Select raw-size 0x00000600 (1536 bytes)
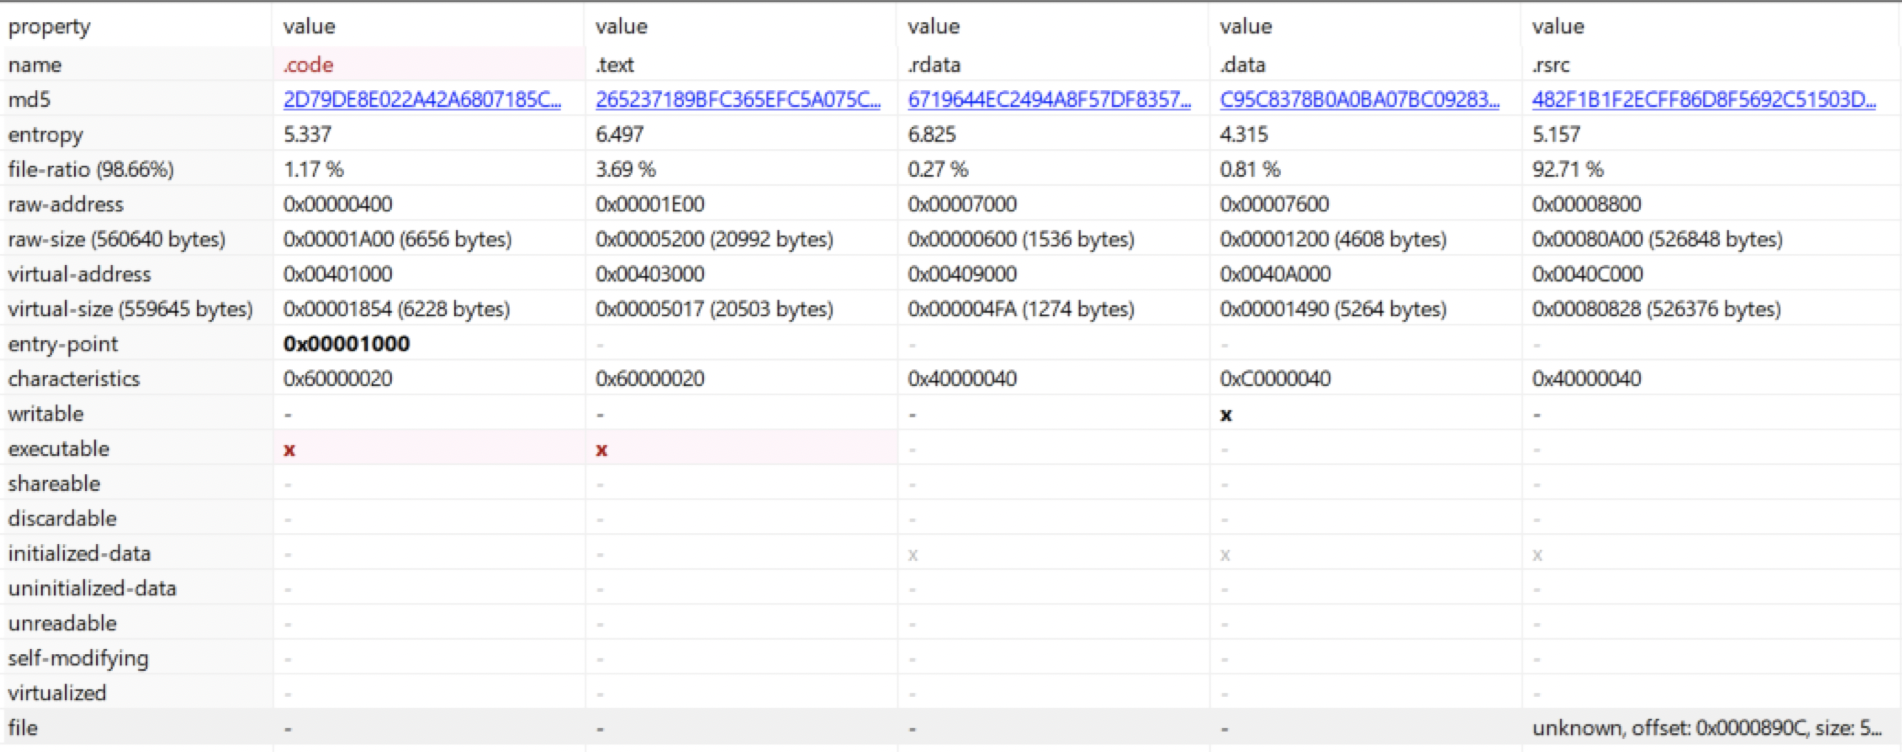Screen dimensions: 1902x752 [1021, 239]
